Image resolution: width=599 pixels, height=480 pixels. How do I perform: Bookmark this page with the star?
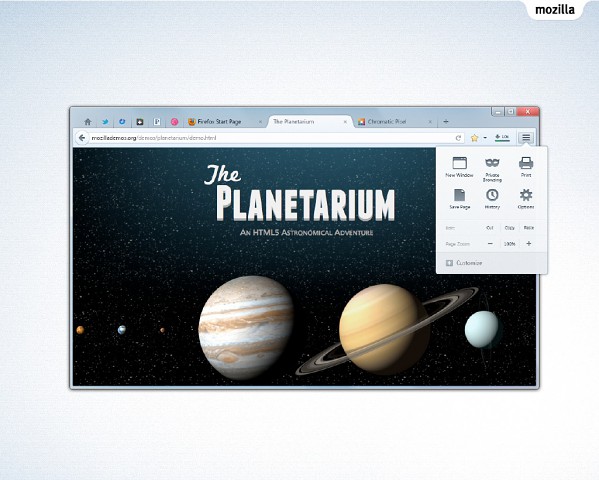click(x=474, y=138)
